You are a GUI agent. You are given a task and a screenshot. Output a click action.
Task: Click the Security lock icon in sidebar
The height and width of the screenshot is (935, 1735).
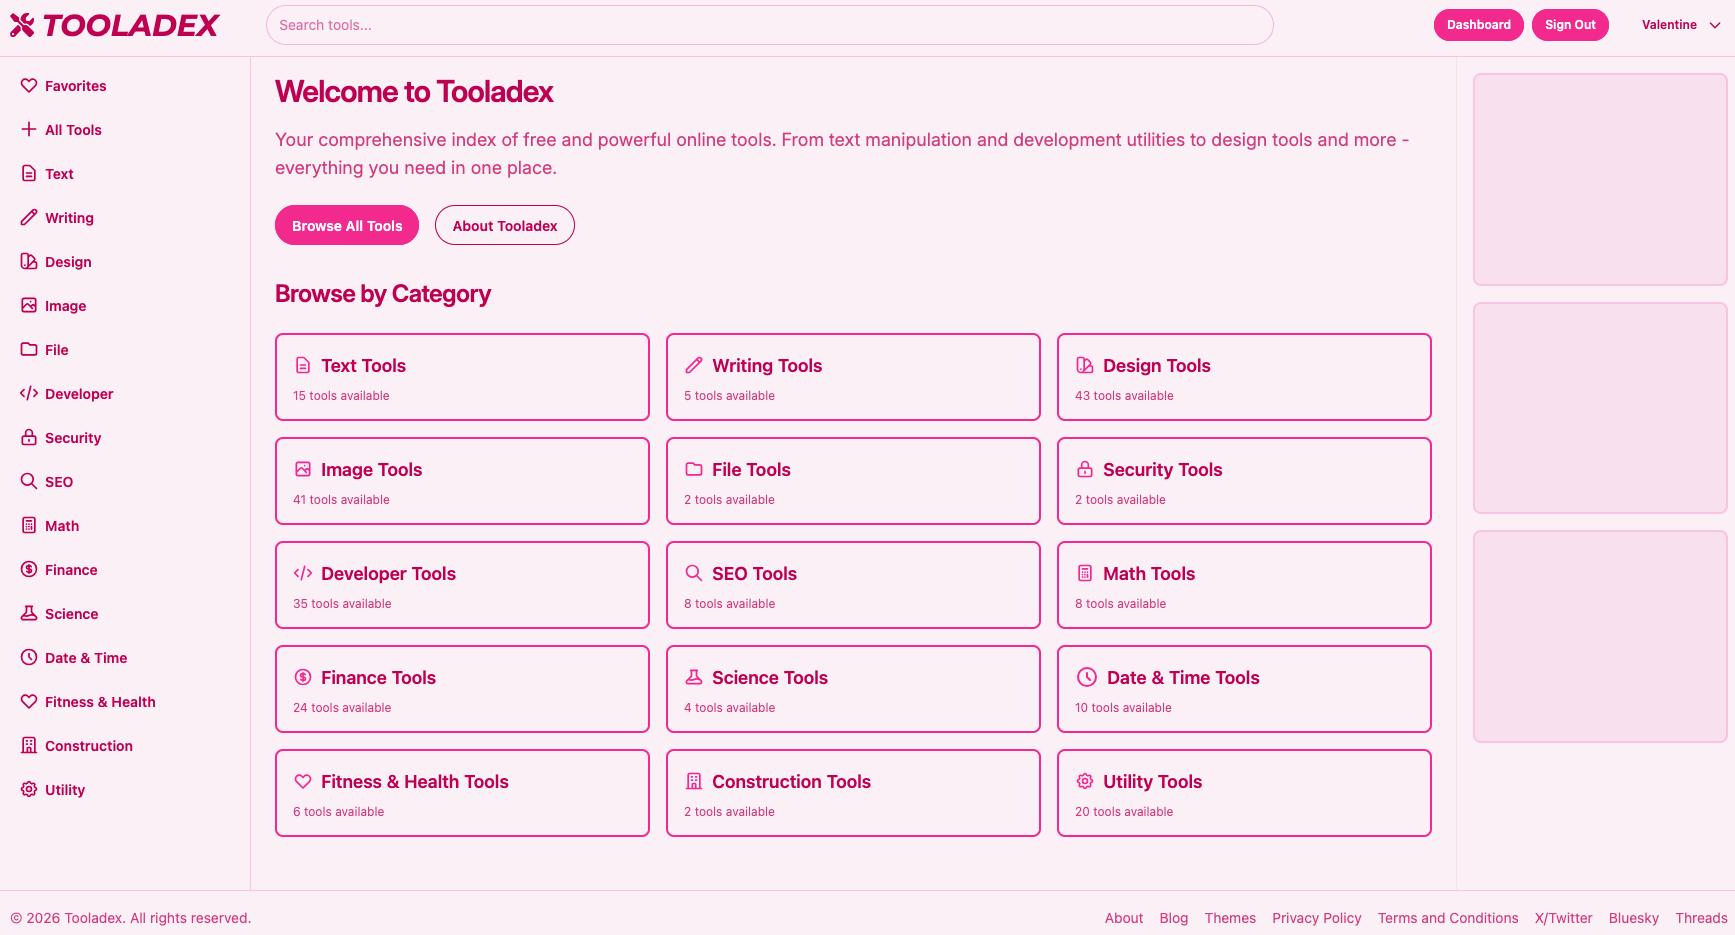pyautogui.click(x=29, y=438)
